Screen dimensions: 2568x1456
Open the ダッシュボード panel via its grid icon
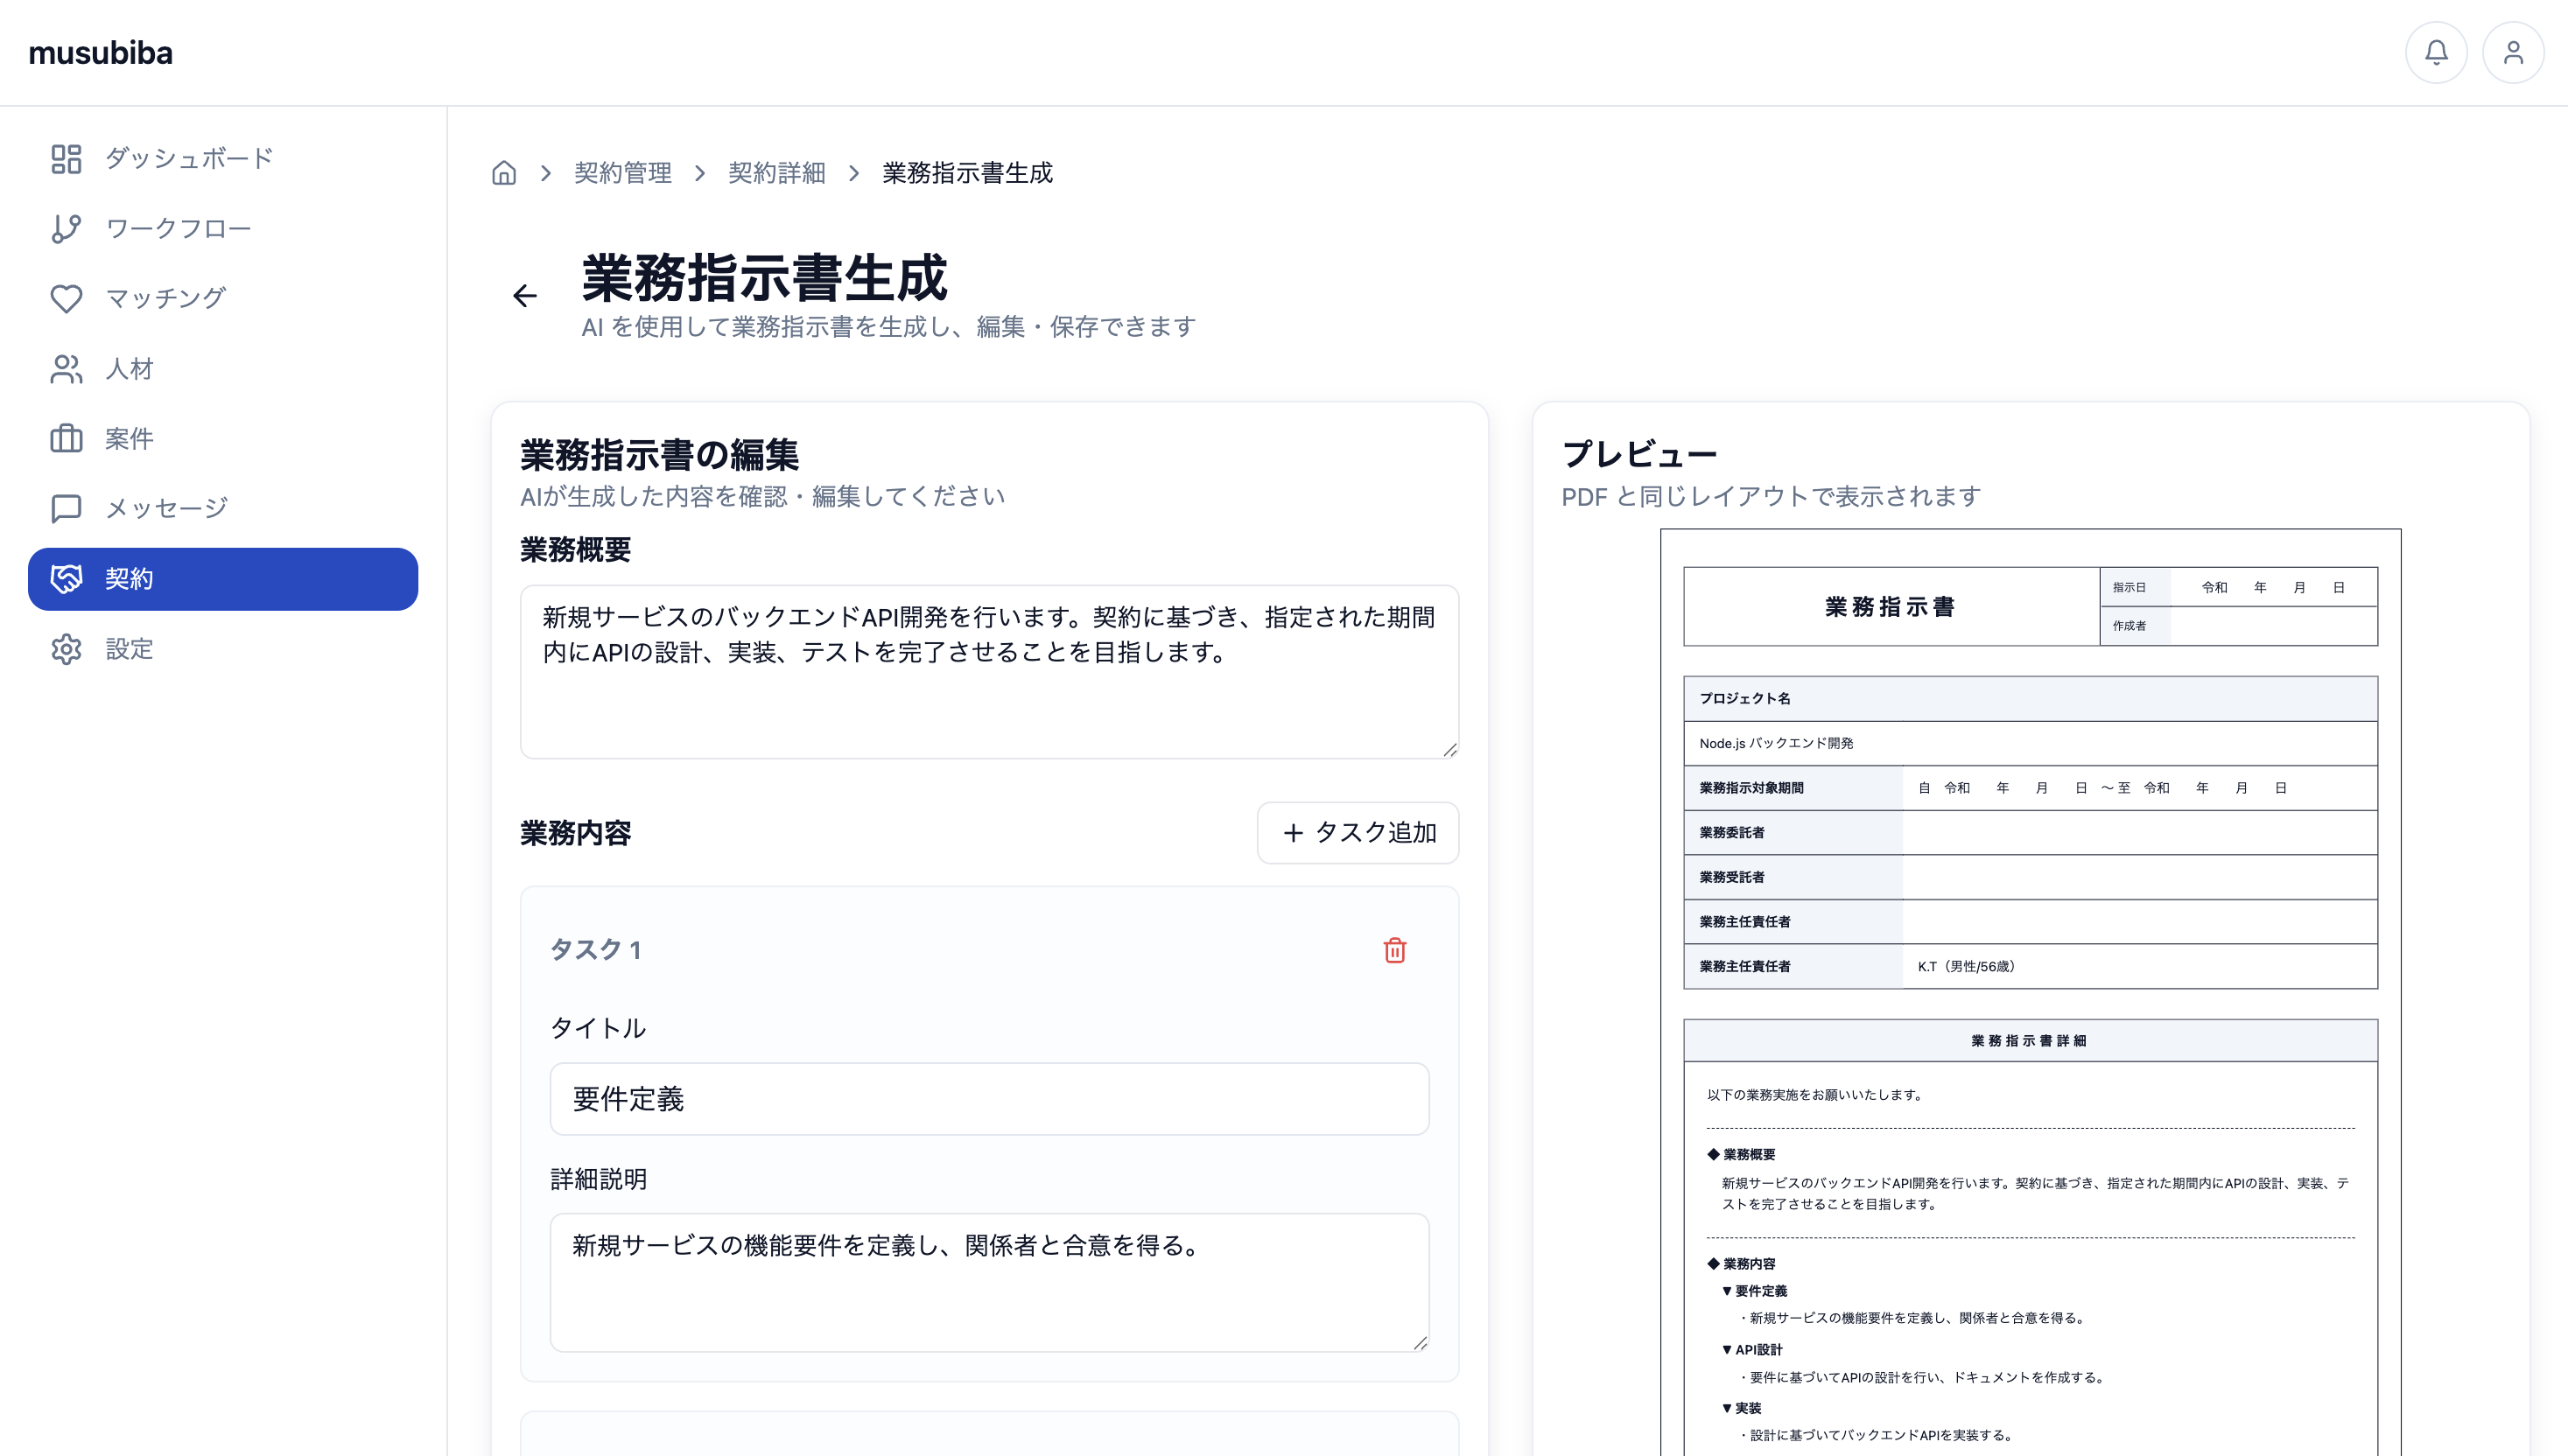point(66,158)
